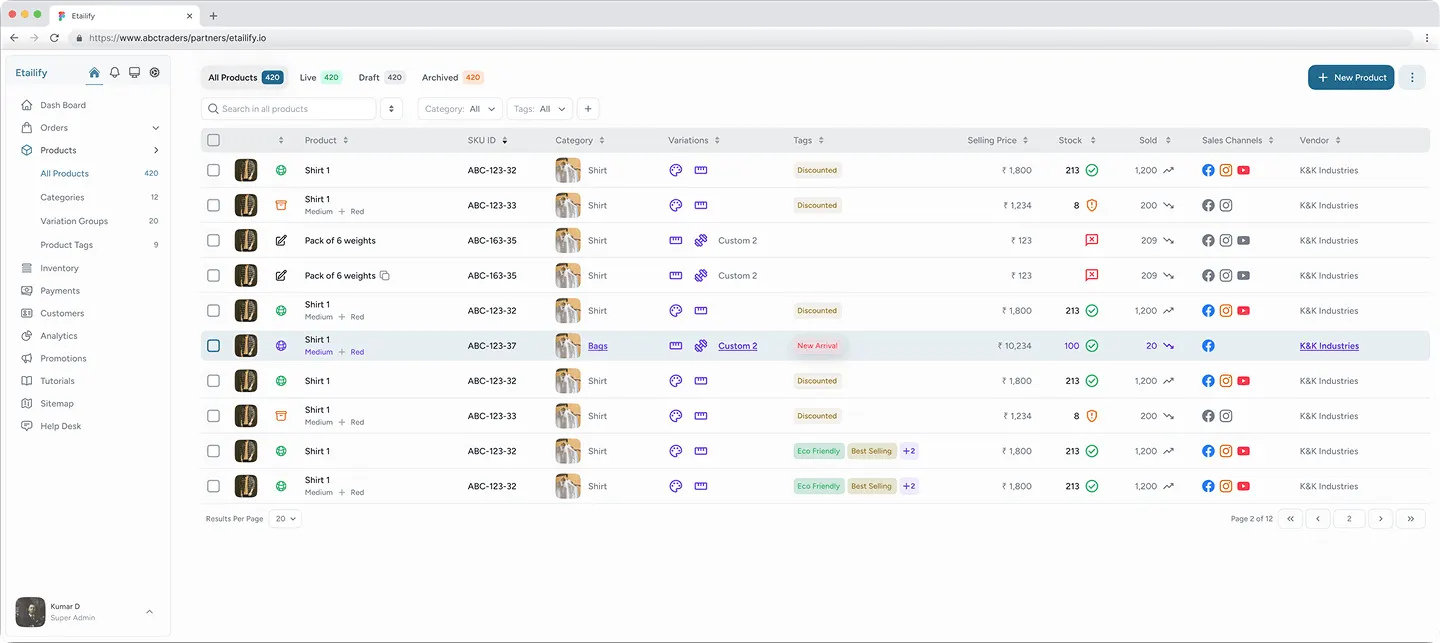Expand user menu chevron beside Kumar D
This screenshot has height=643, width=1440.
point(149,611)
